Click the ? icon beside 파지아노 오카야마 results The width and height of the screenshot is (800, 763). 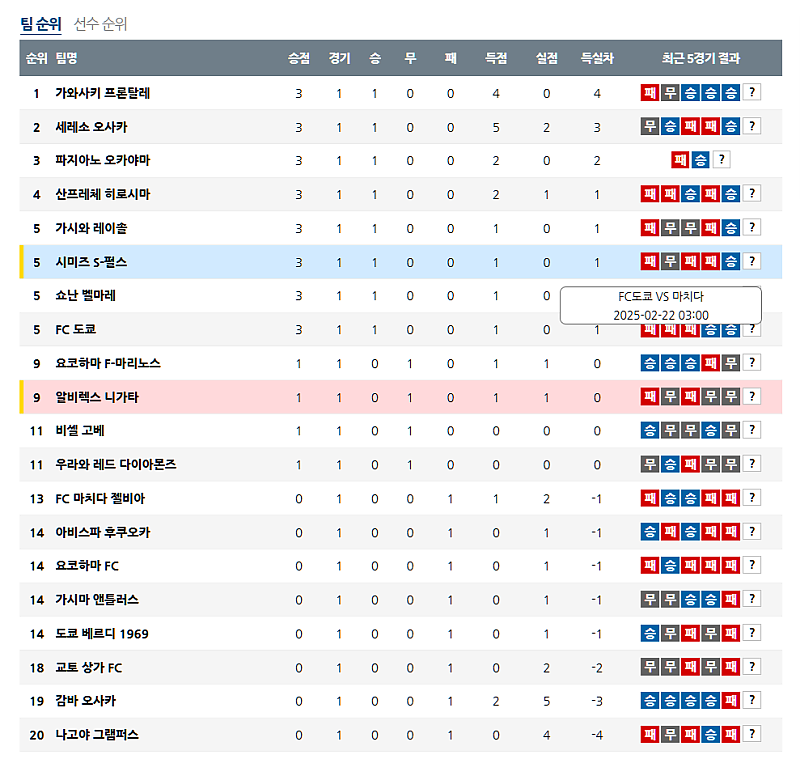pos(721,158)
